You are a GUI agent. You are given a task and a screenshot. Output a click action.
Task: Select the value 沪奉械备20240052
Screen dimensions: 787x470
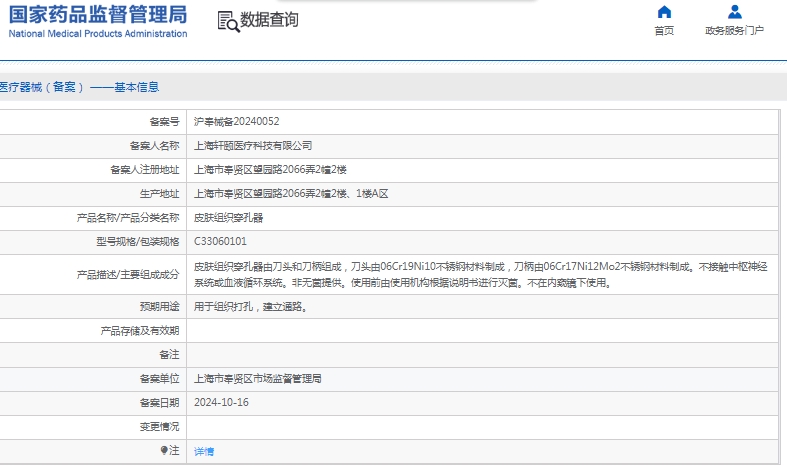[x=236, y=122]
